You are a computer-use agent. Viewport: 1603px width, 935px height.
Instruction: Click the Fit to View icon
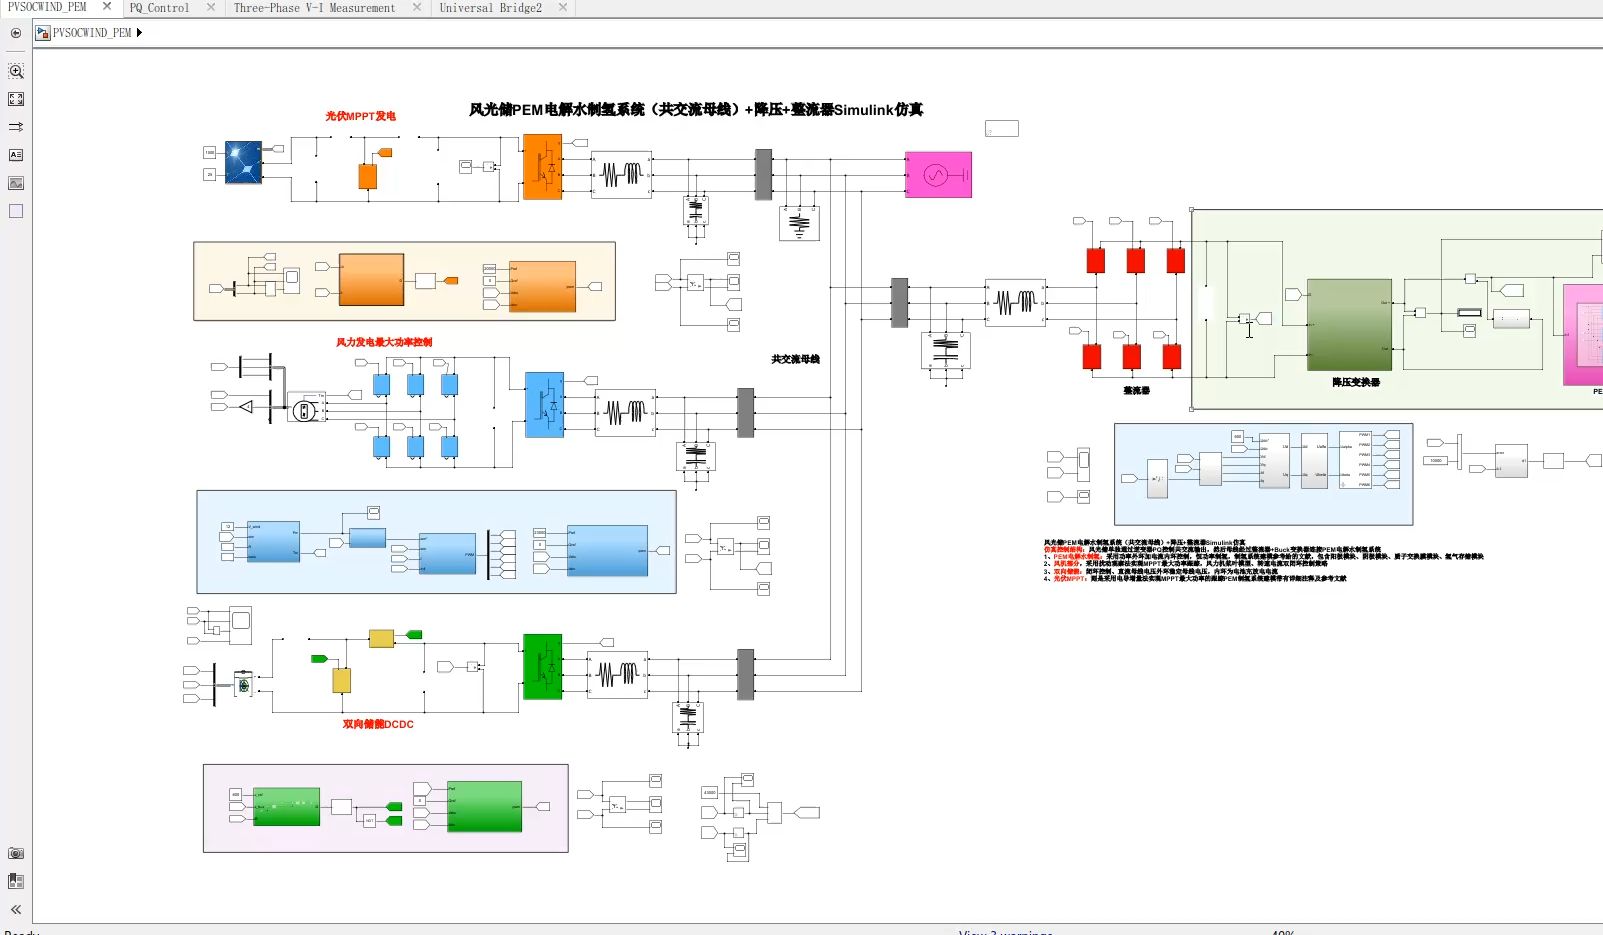(16, 99)
